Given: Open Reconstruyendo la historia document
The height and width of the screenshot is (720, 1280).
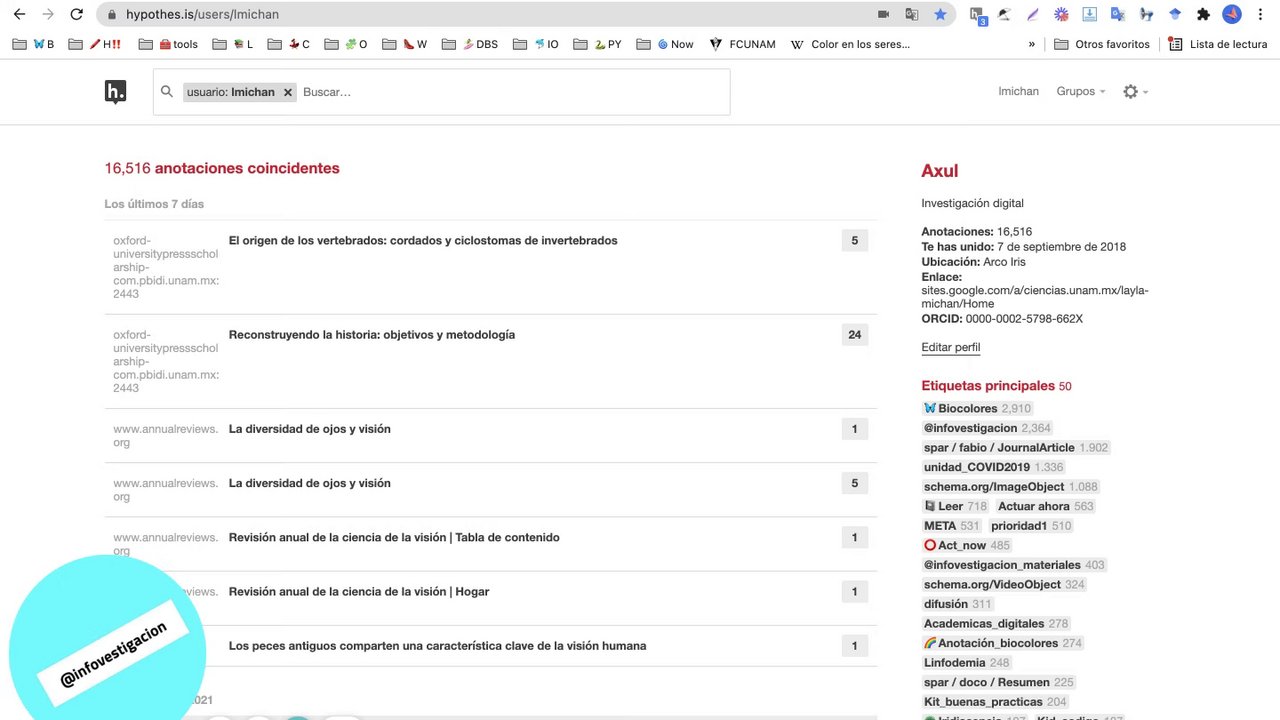Looking at the screenshot, I should tap(372, 335).
